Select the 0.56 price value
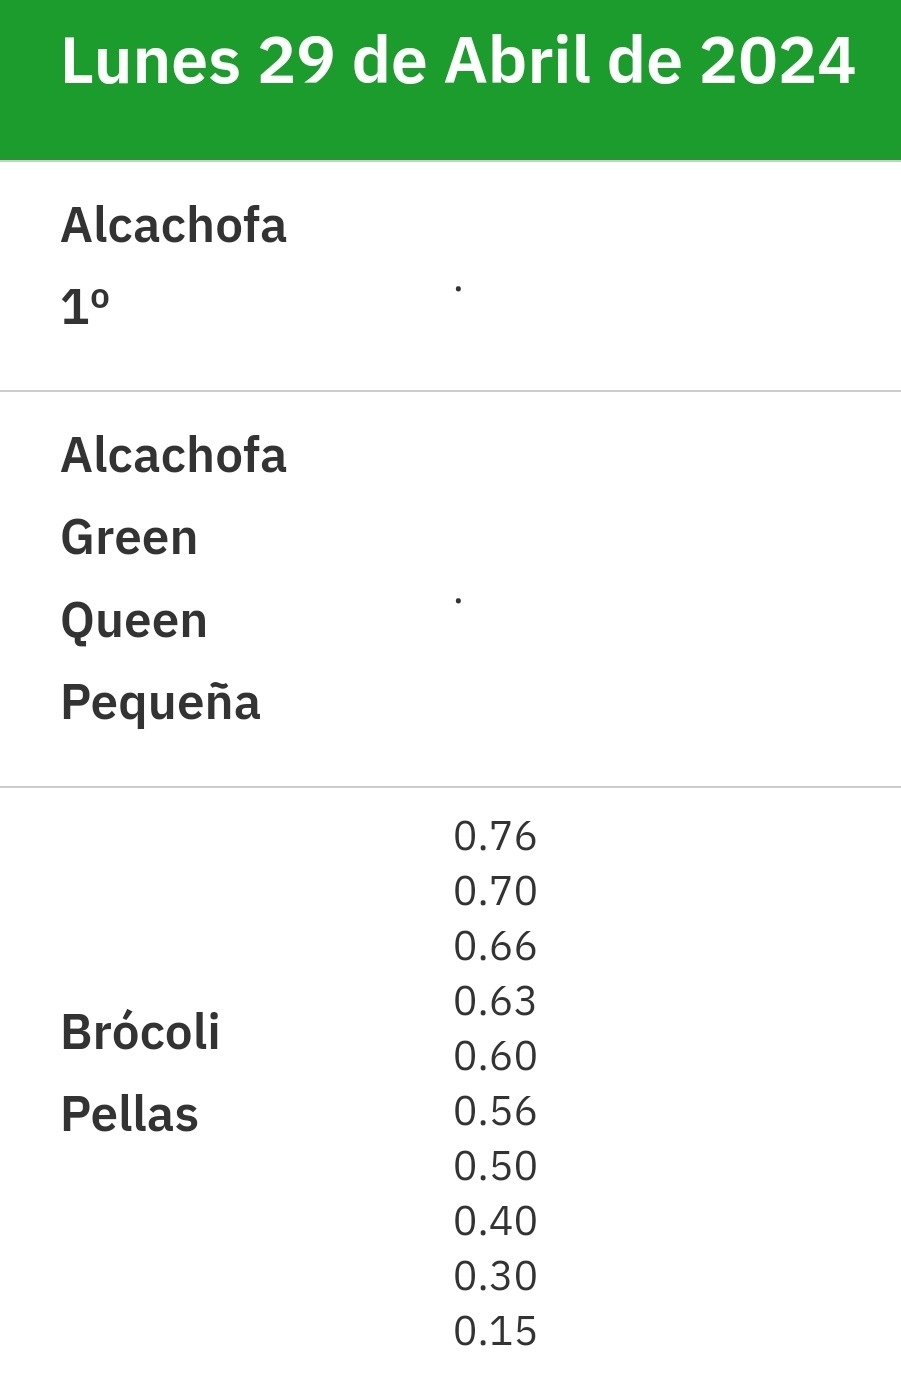This screenshot has width=901, height=1374. tap(495, 1111)
